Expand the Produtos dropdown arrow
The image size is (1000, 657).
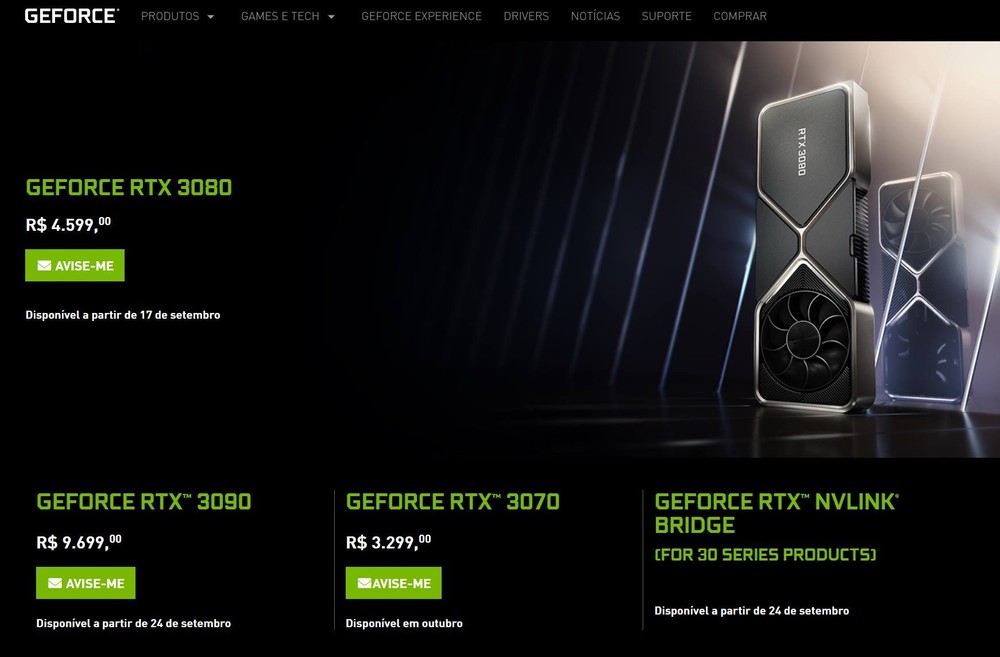pos(211,17)
